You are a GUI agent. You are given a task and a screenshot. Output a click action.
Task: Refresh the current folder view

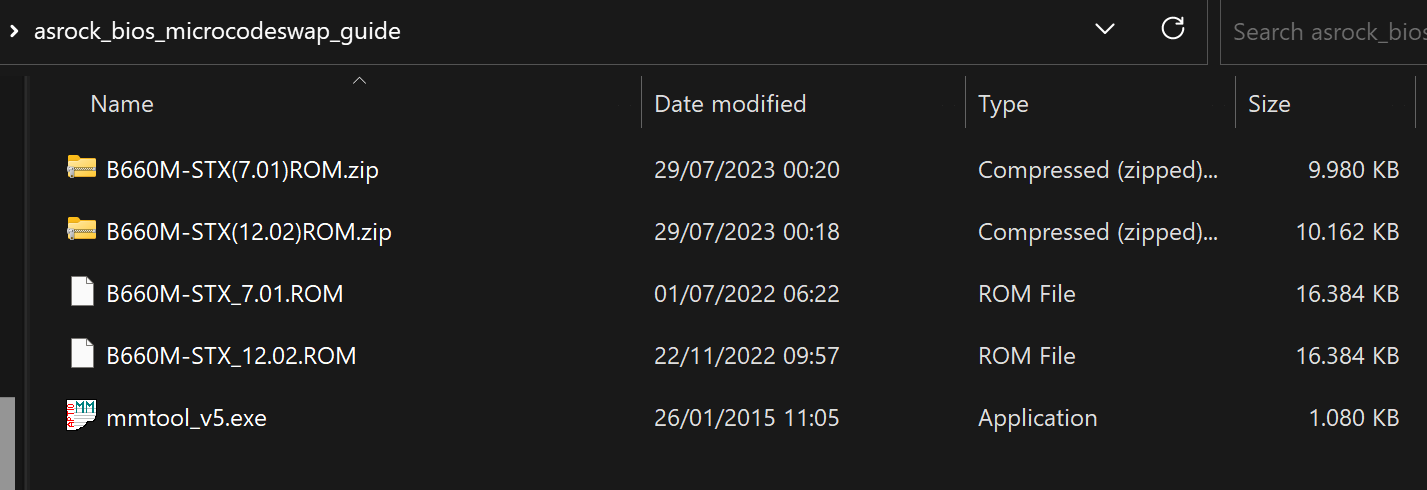point(1173,29)
